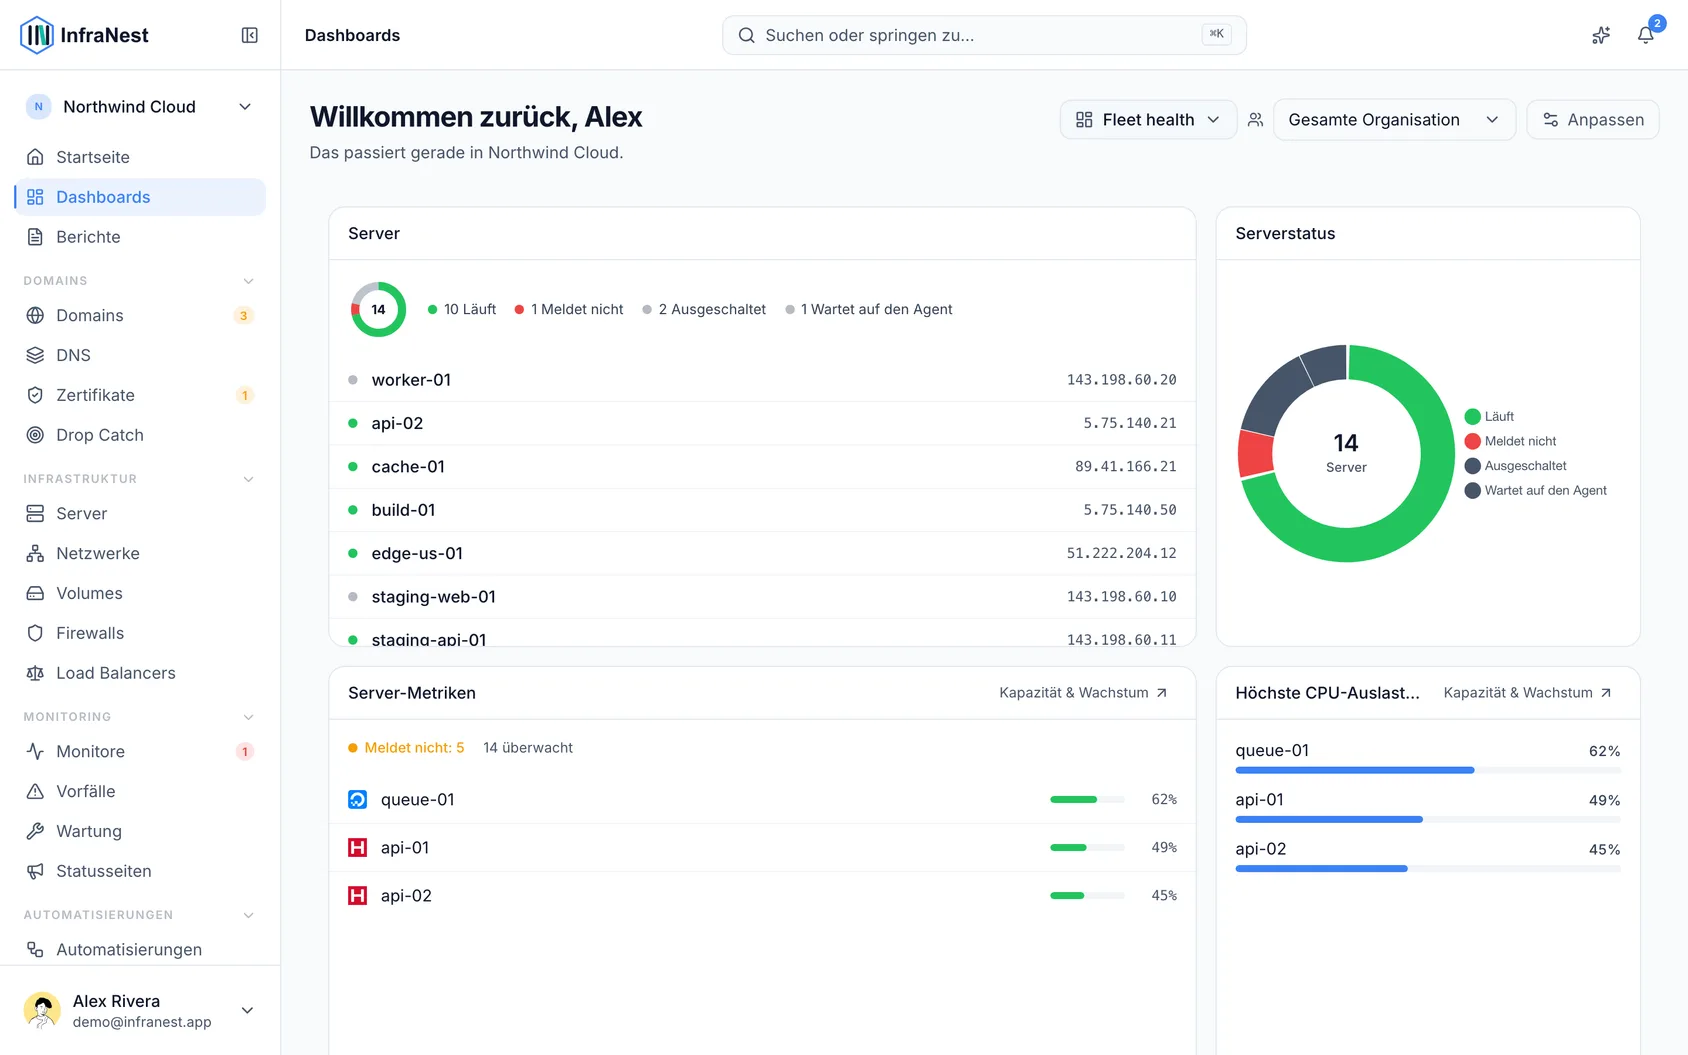1688x1055 pixels.
Task: Click the api-01 usage bar in Server-Metriken
Action: click(x=1087, y=848)
